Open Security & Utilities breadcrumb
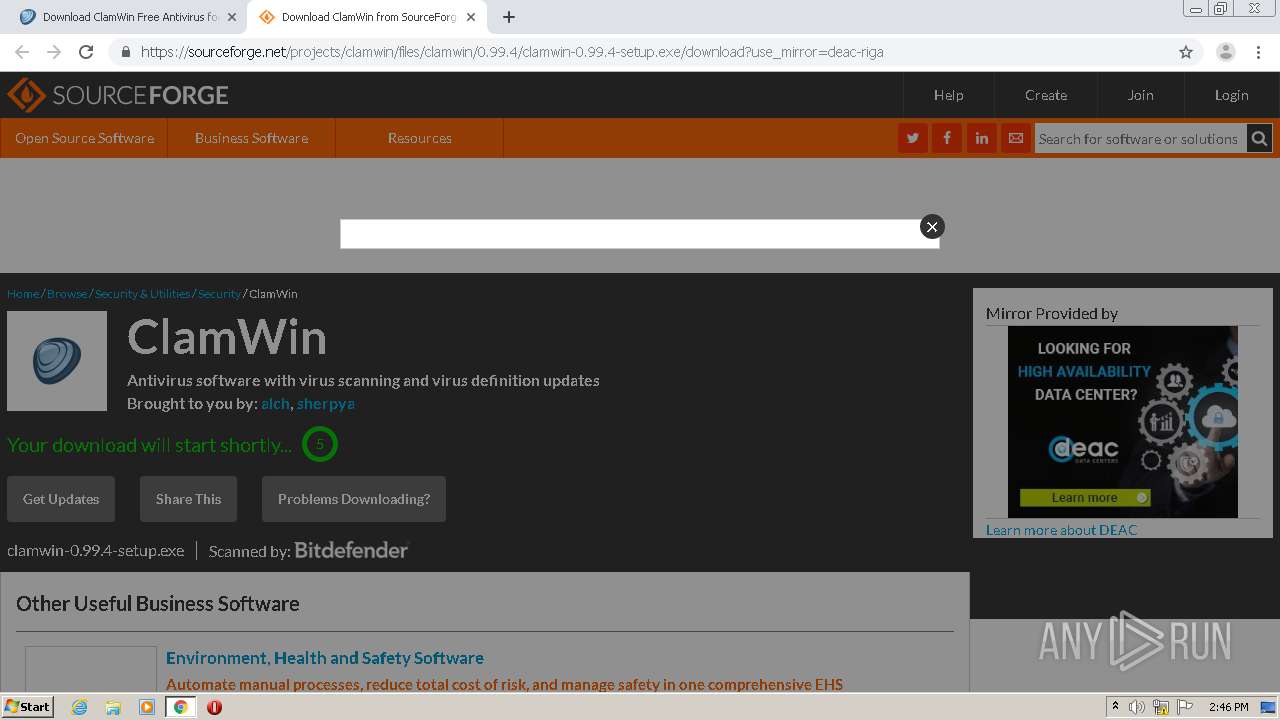Image resolution: width=1280 pixels, height=720 pixels. [x=143, y=294]
